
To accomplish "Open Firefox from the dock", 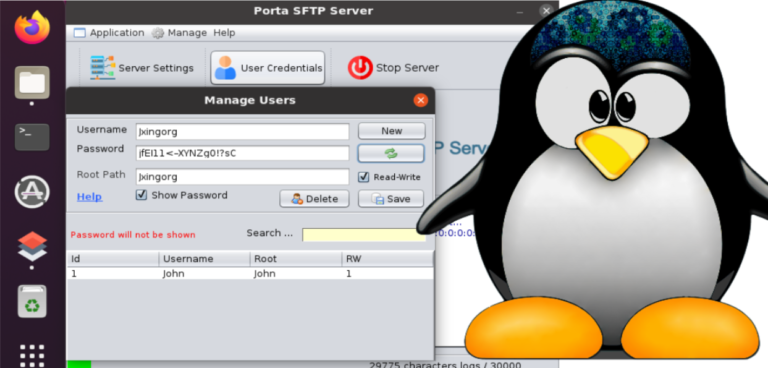I will point(32,27).
